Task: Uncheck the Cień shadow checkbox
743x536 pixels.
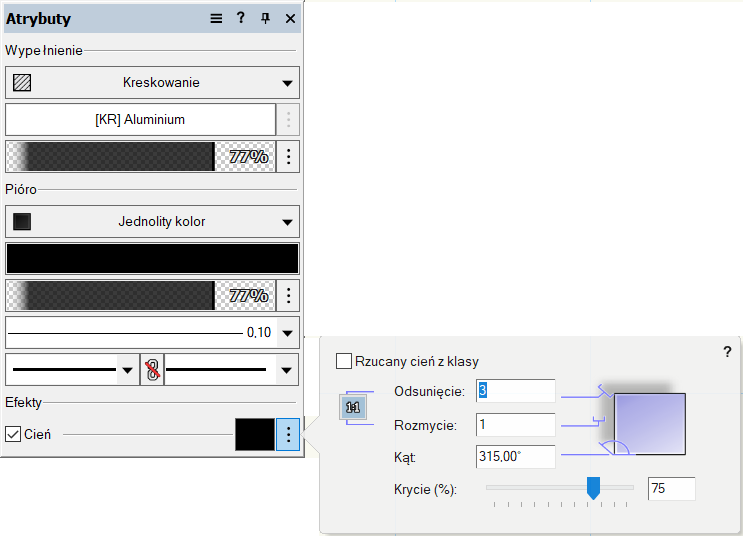Action: [x=13, y=435]
